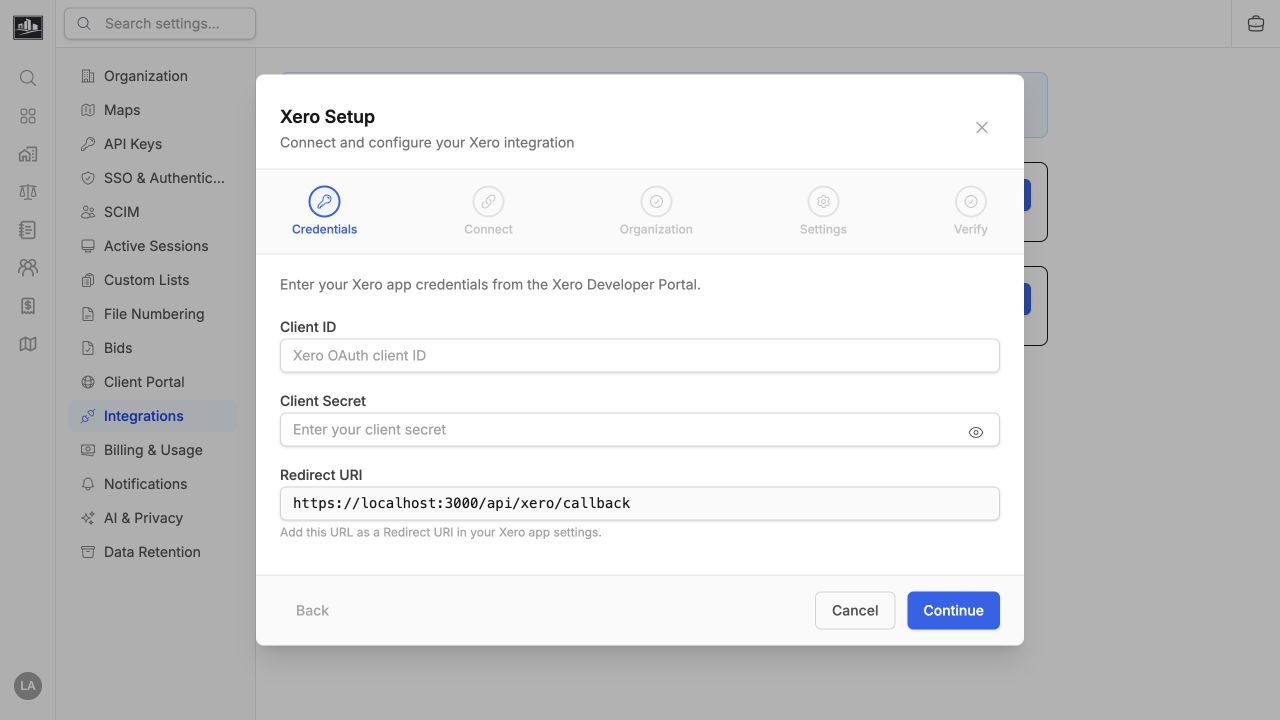Screen dimensions: 1280x720
Task: Open the people icon in left rail
Action: coord(28,268)
